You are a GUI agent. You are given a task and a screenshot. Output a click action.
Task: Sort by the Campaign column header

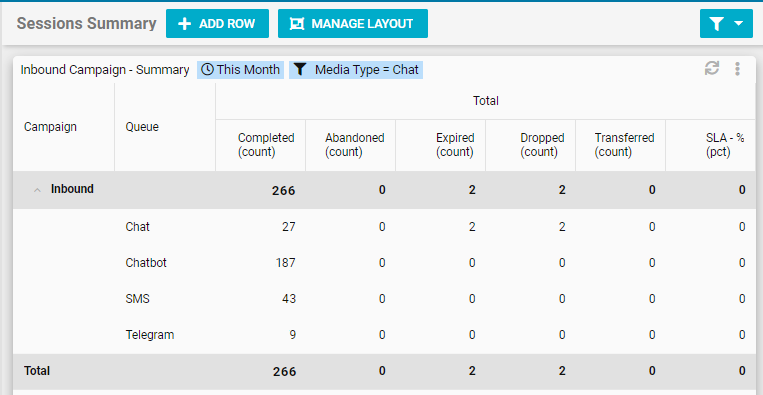[50, 127]
